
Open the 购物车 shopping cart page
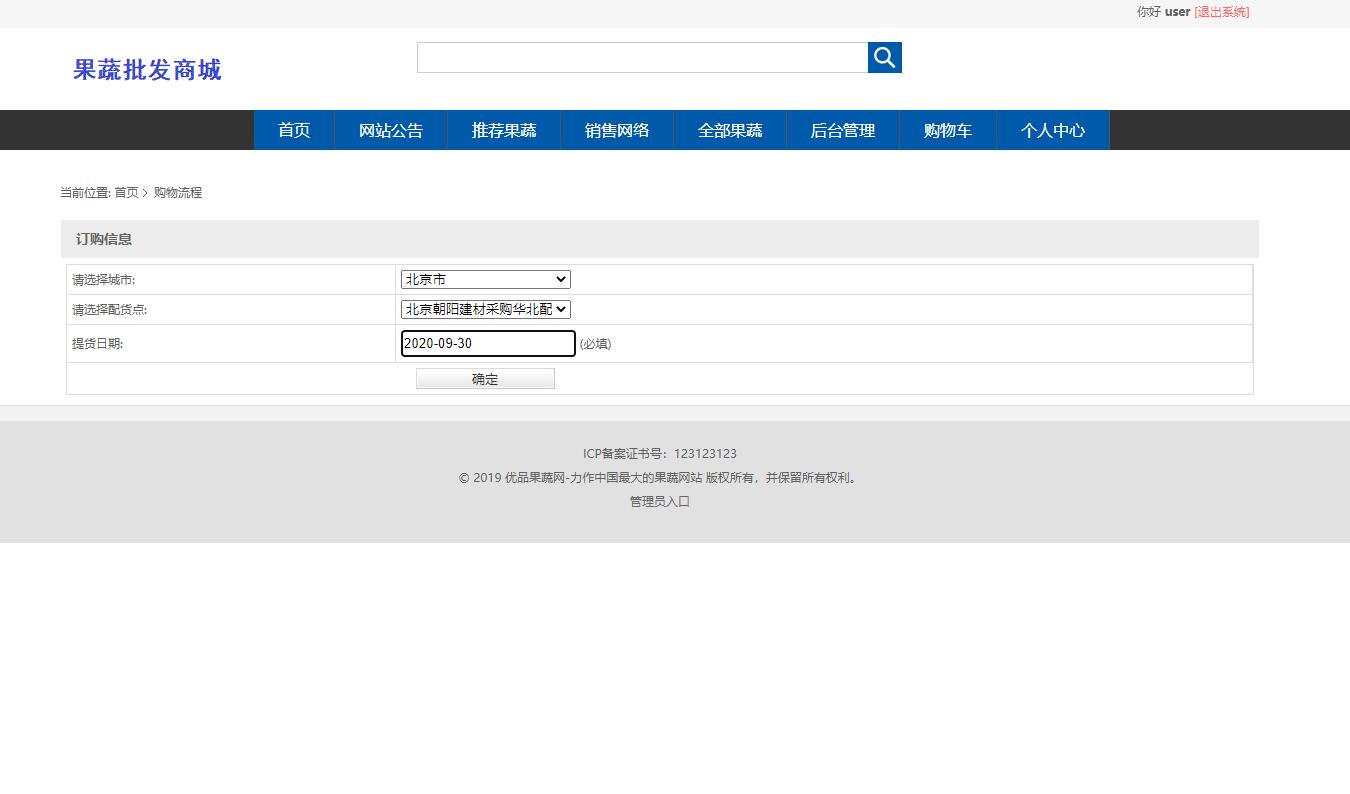tap(947, 130)
